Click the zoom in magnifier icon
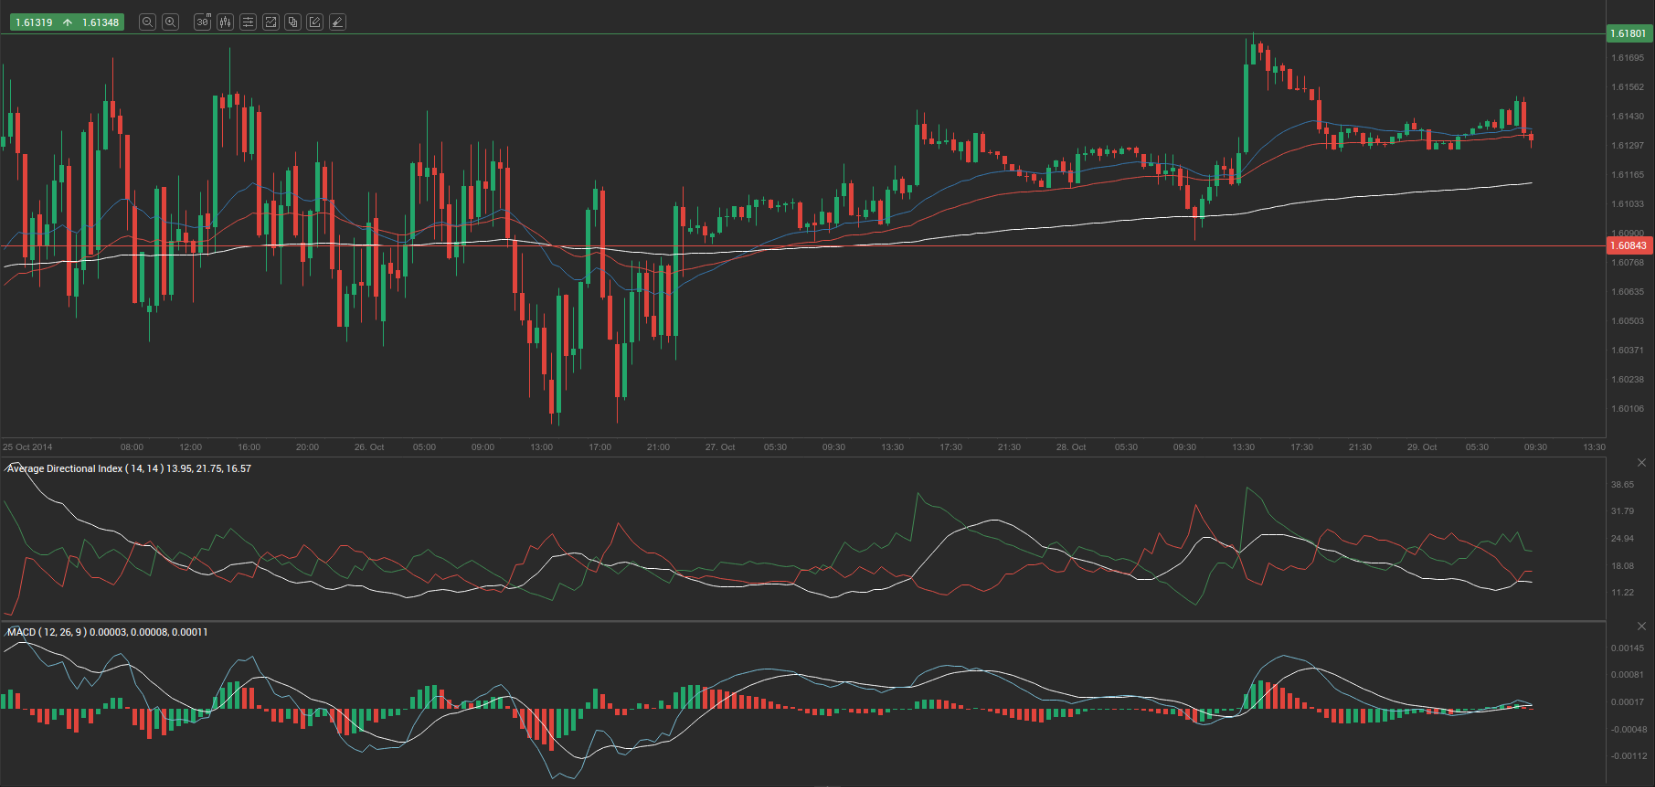The width and height of the screenshot is (1655, 787). point(170,22)
